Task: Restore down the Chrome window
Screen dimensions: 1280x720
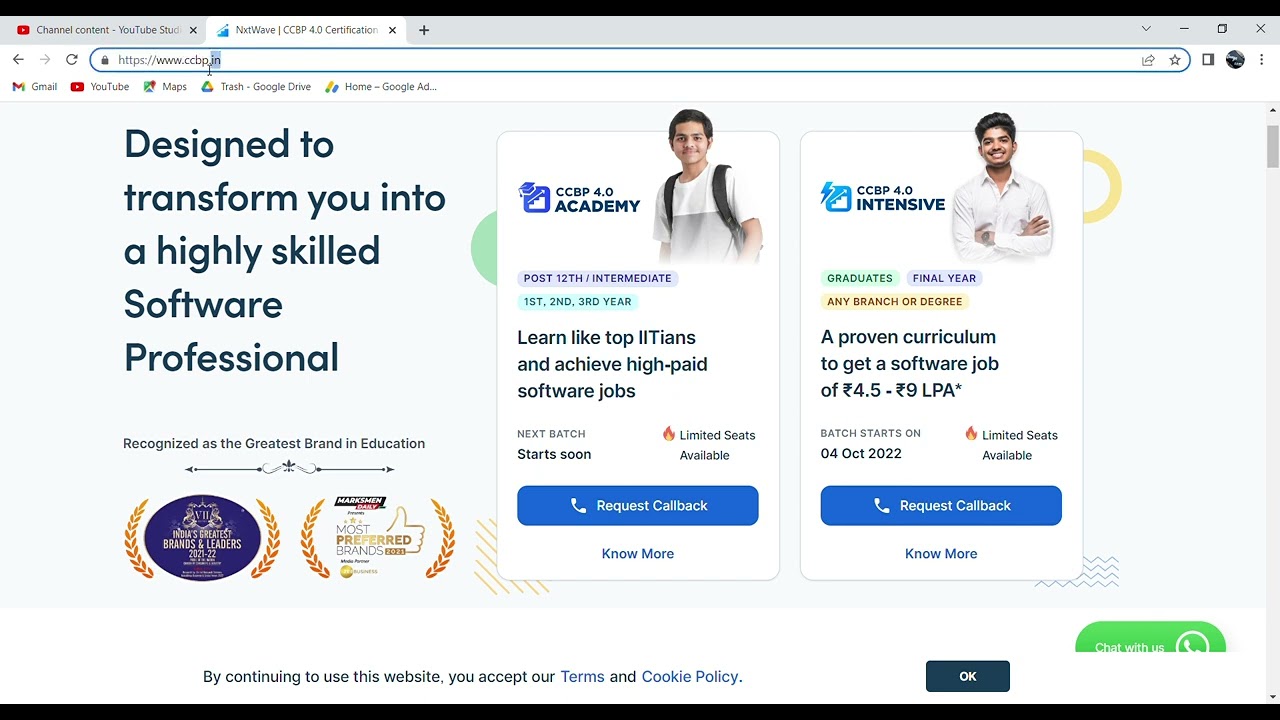Action: [1222, 29]
